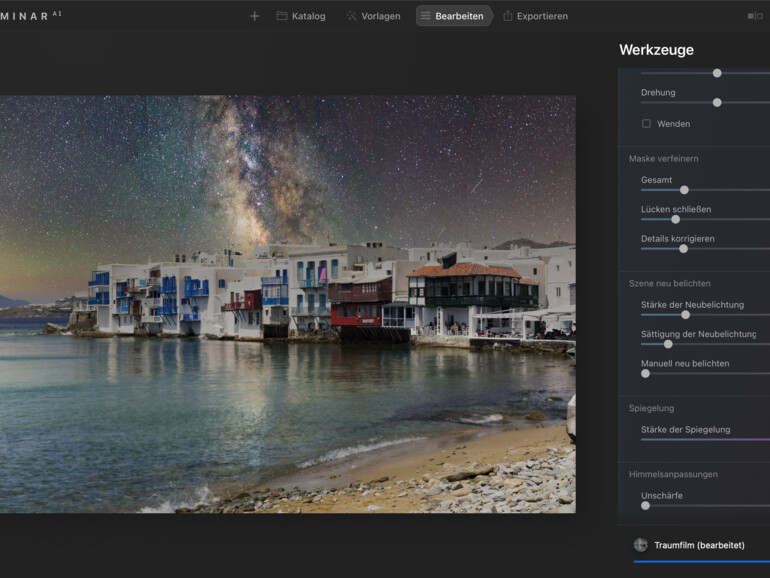Click the Manuell neu belichten slider handle

(645, 374)
